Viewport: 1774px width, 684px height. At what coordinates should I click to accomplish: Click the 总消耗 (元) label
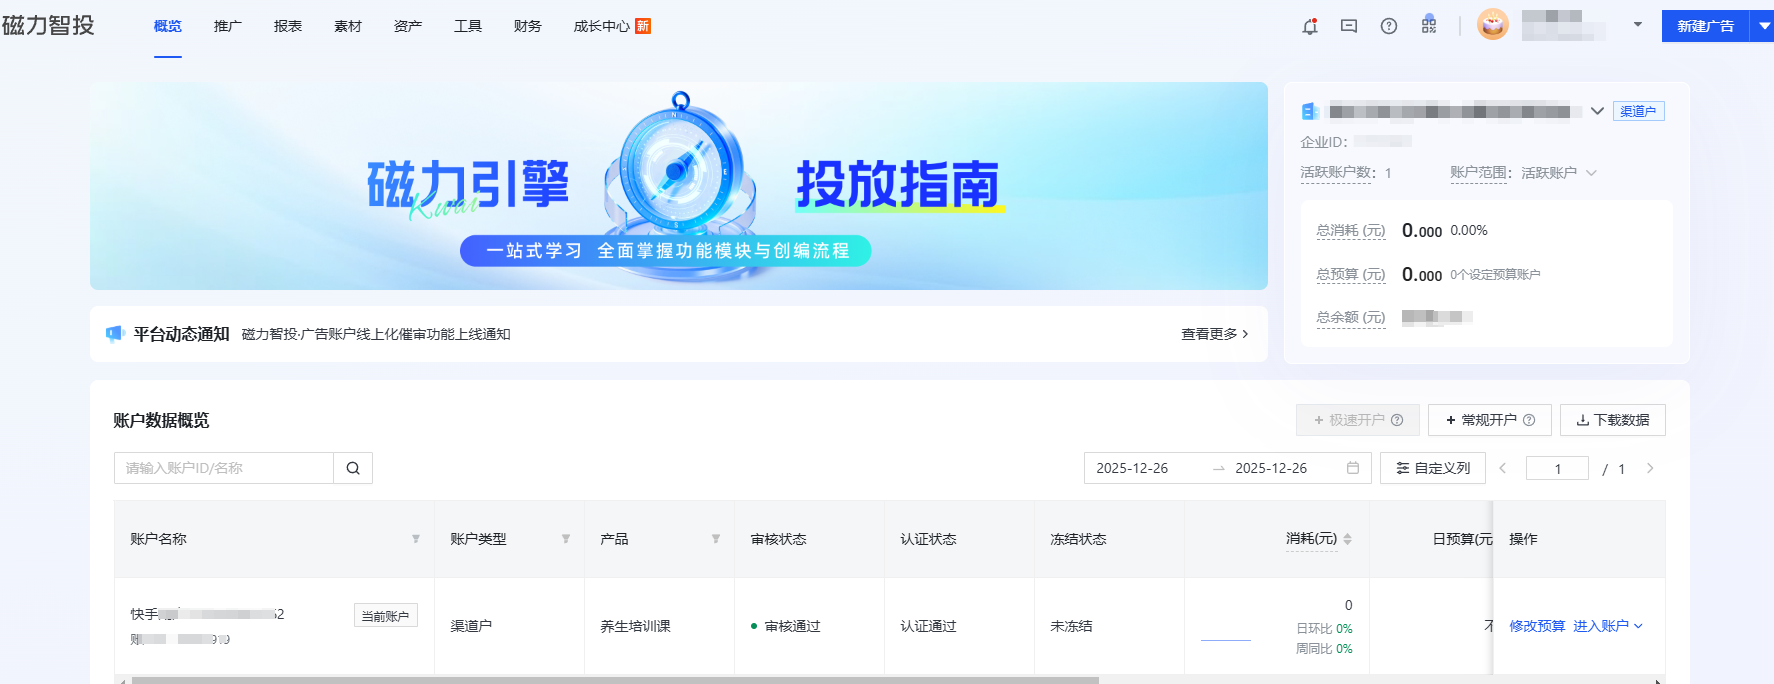(x=1351, y=231)
